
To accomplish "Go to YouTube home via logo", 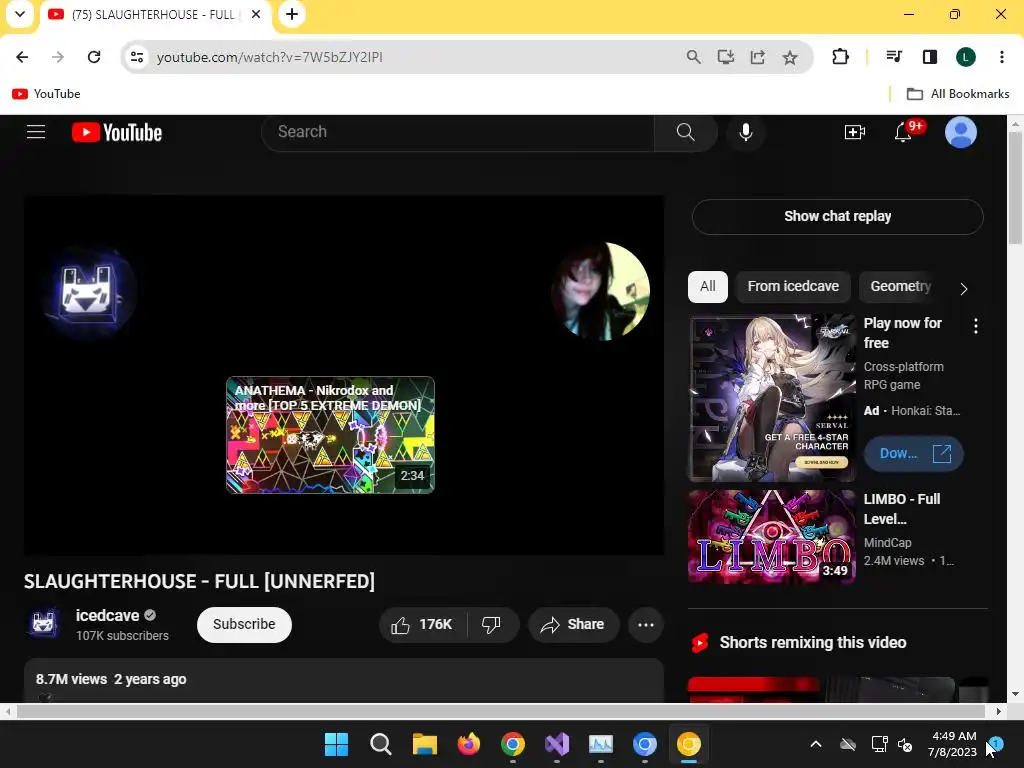I will pyautogui.click(x=117, y=133).
